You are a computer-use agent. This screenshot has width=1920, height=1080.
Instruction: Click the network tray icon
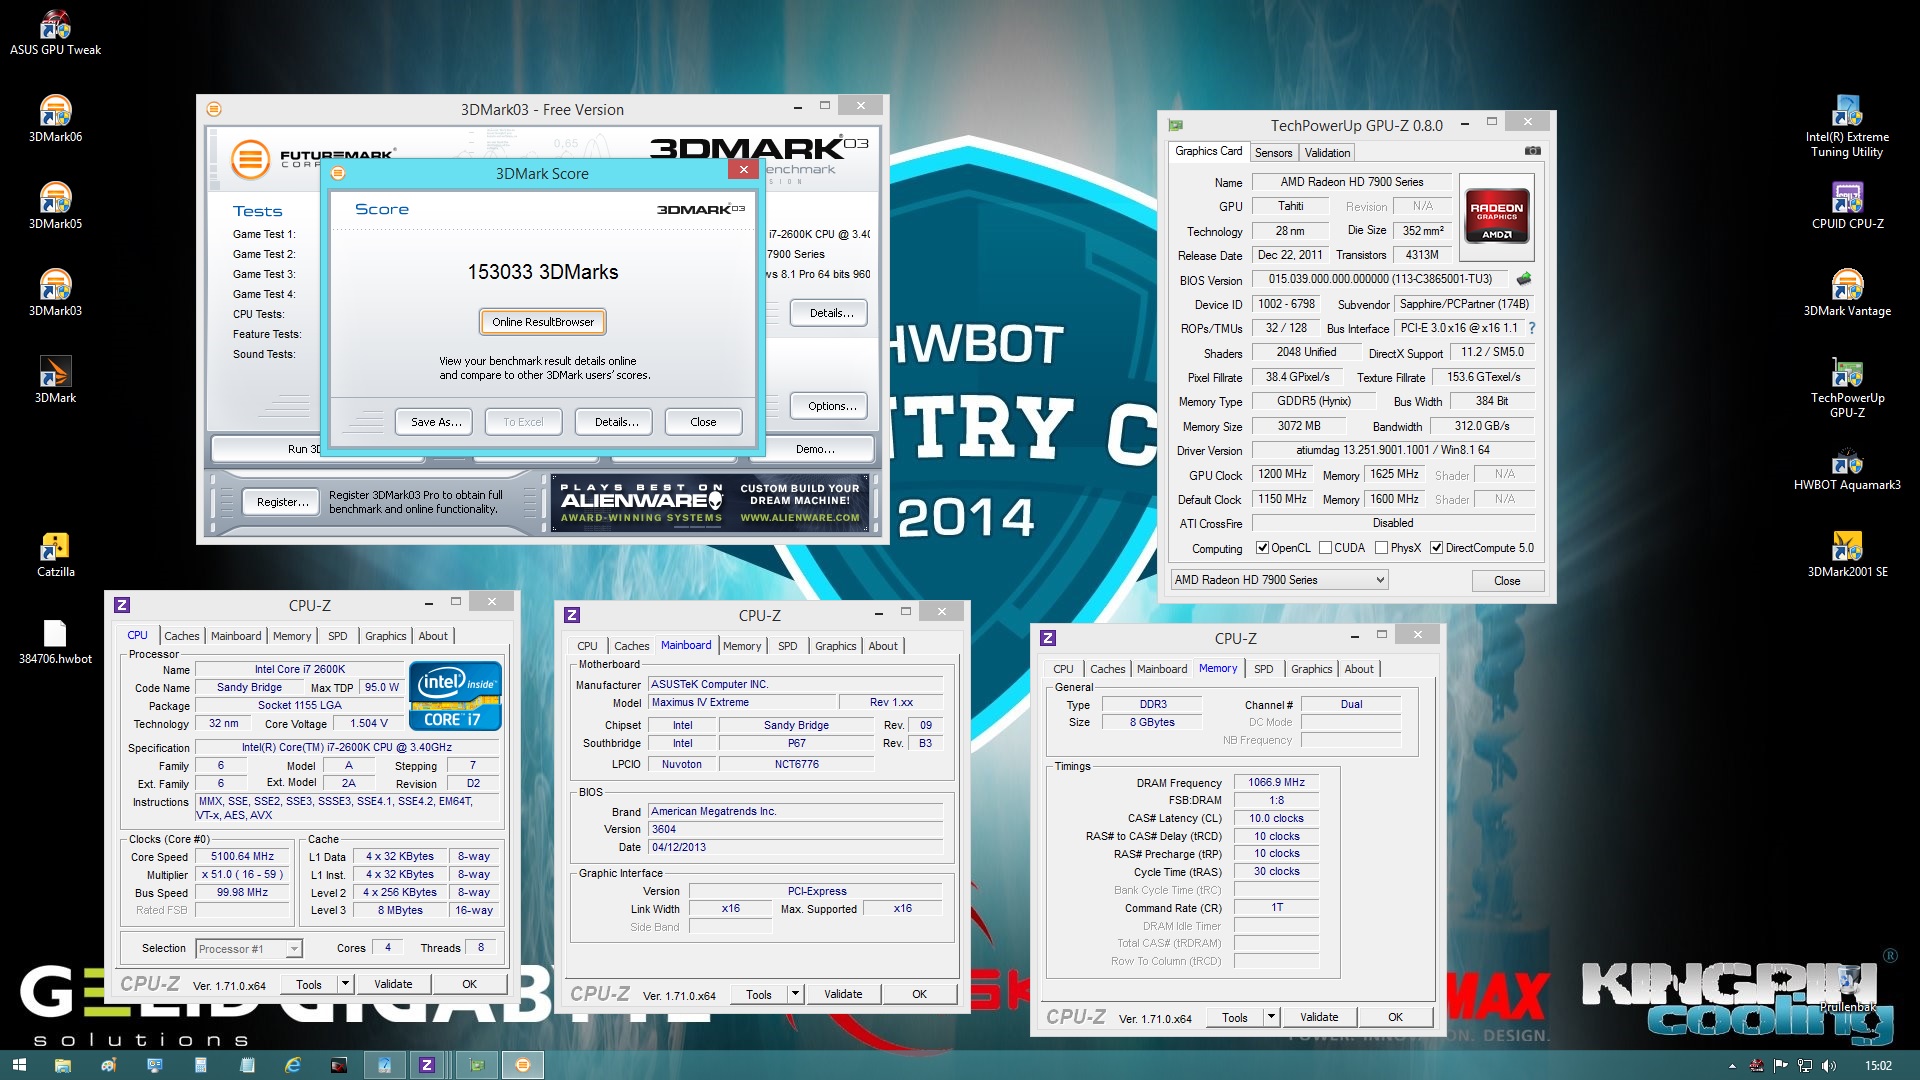1805,1066
